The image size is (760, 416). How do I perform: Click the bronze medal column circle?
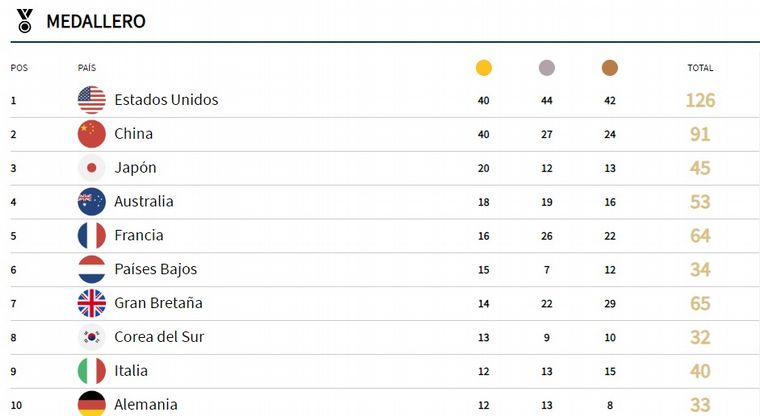click(610, 68)
